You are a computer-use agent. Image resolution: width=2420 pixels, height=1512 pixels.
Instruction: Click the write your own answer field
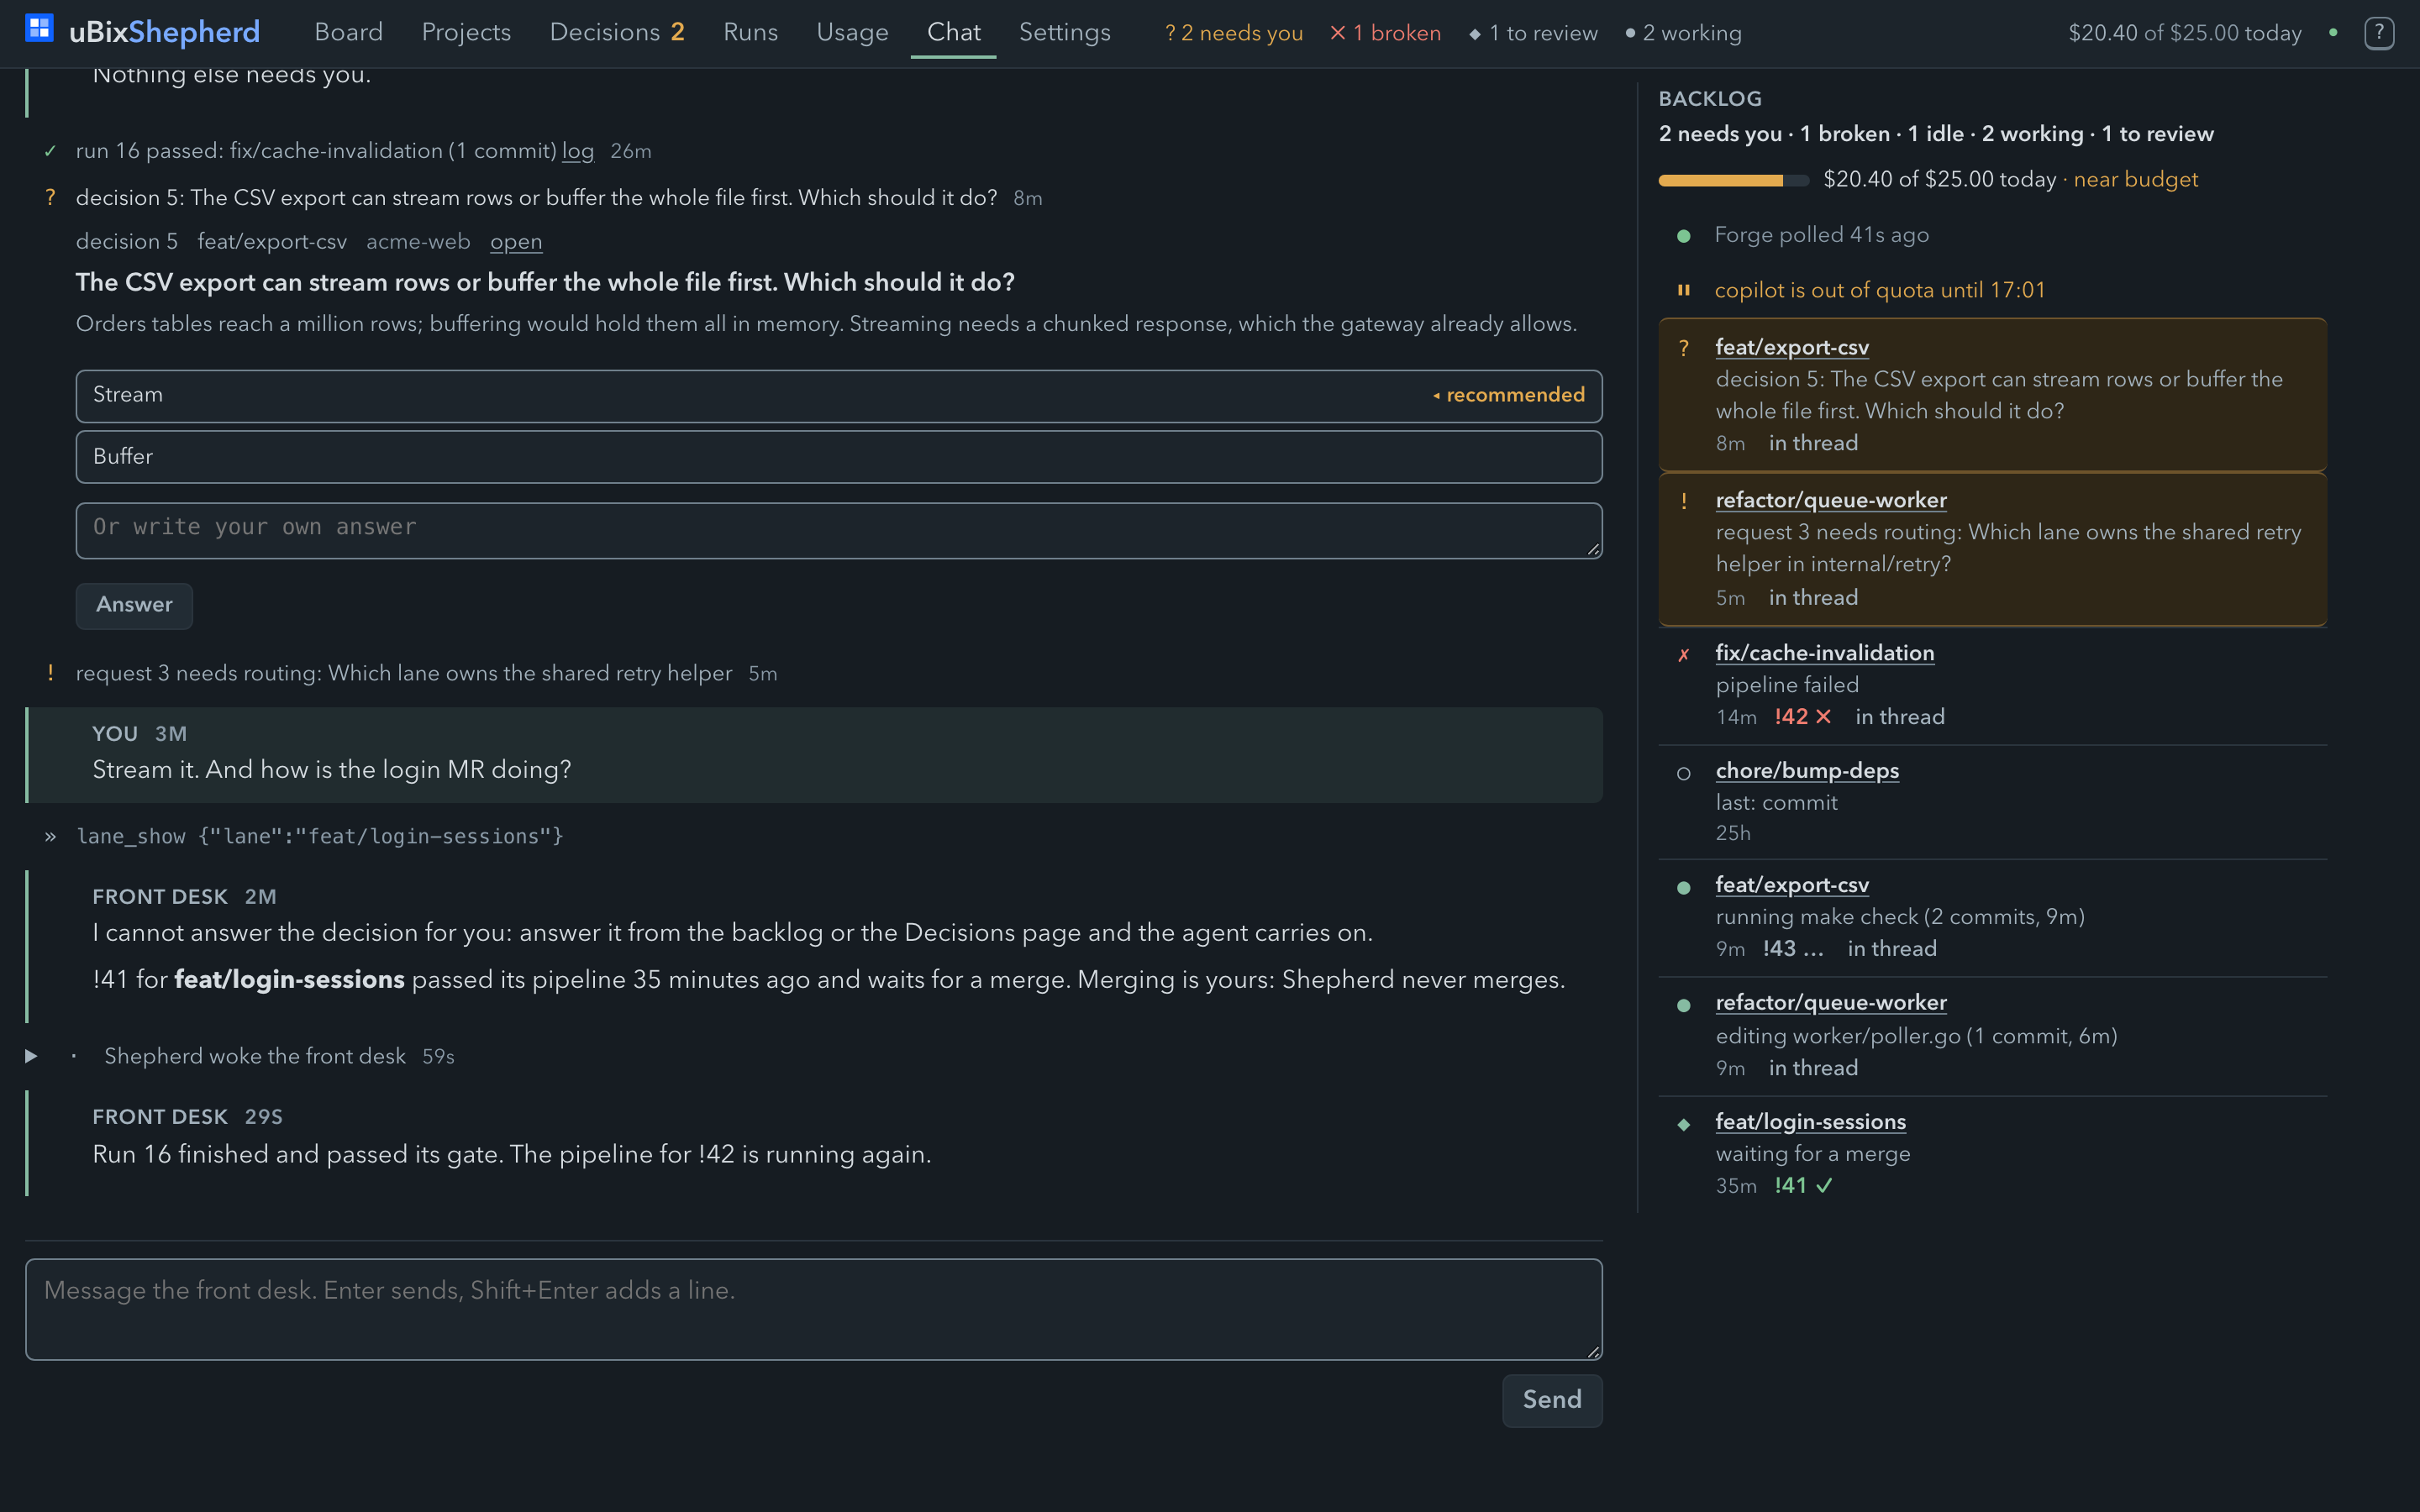(x=839, y=530)
